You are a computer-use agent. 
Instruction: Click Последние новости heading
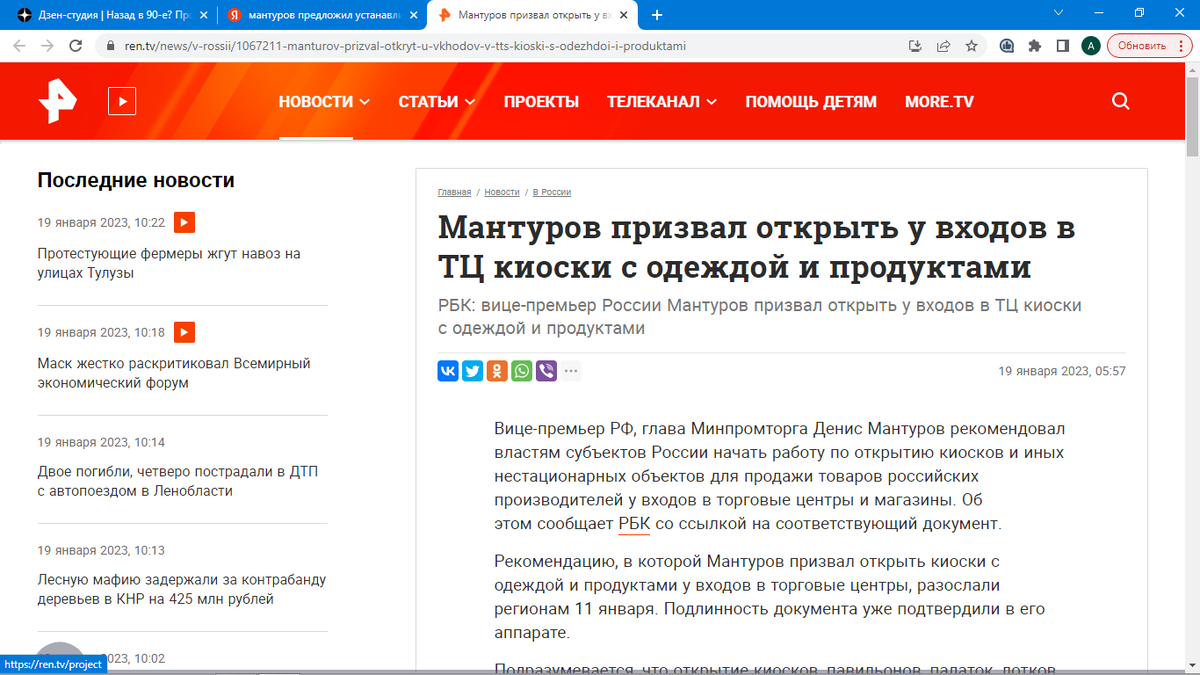136,180
